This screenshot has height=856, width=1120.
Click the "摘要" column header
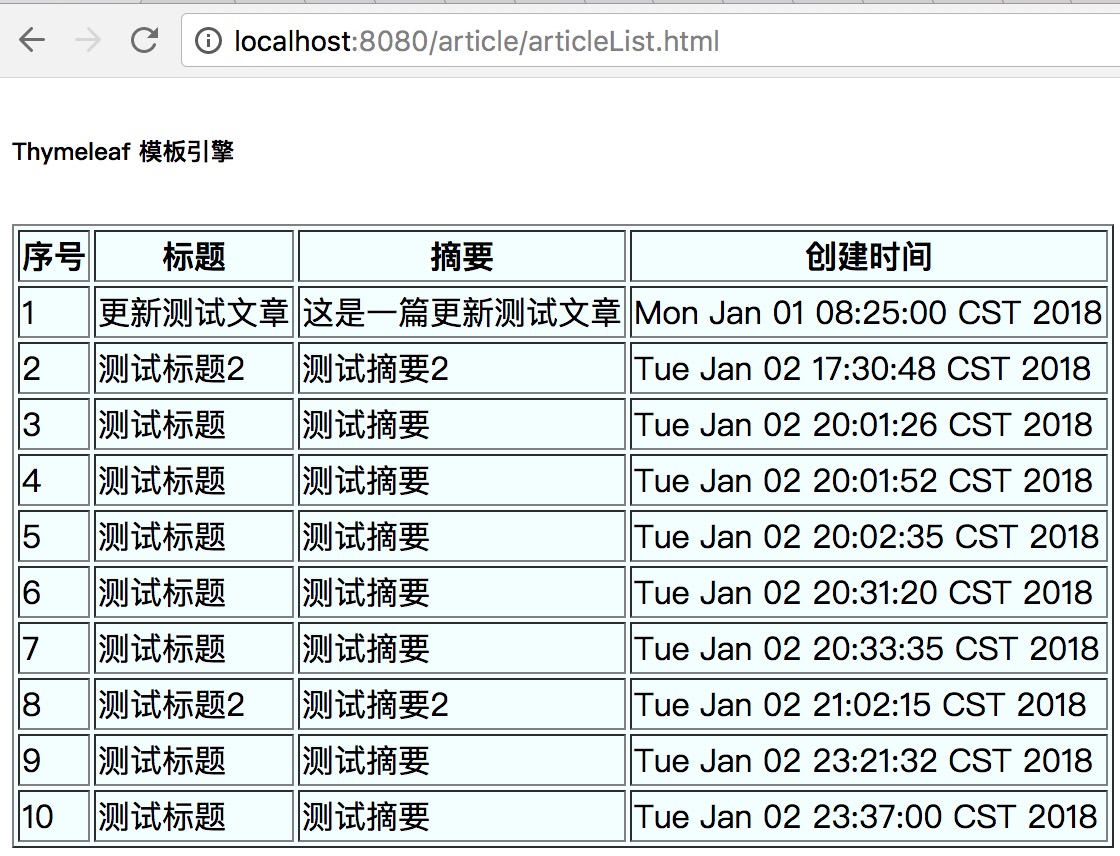tap(461, 257)
